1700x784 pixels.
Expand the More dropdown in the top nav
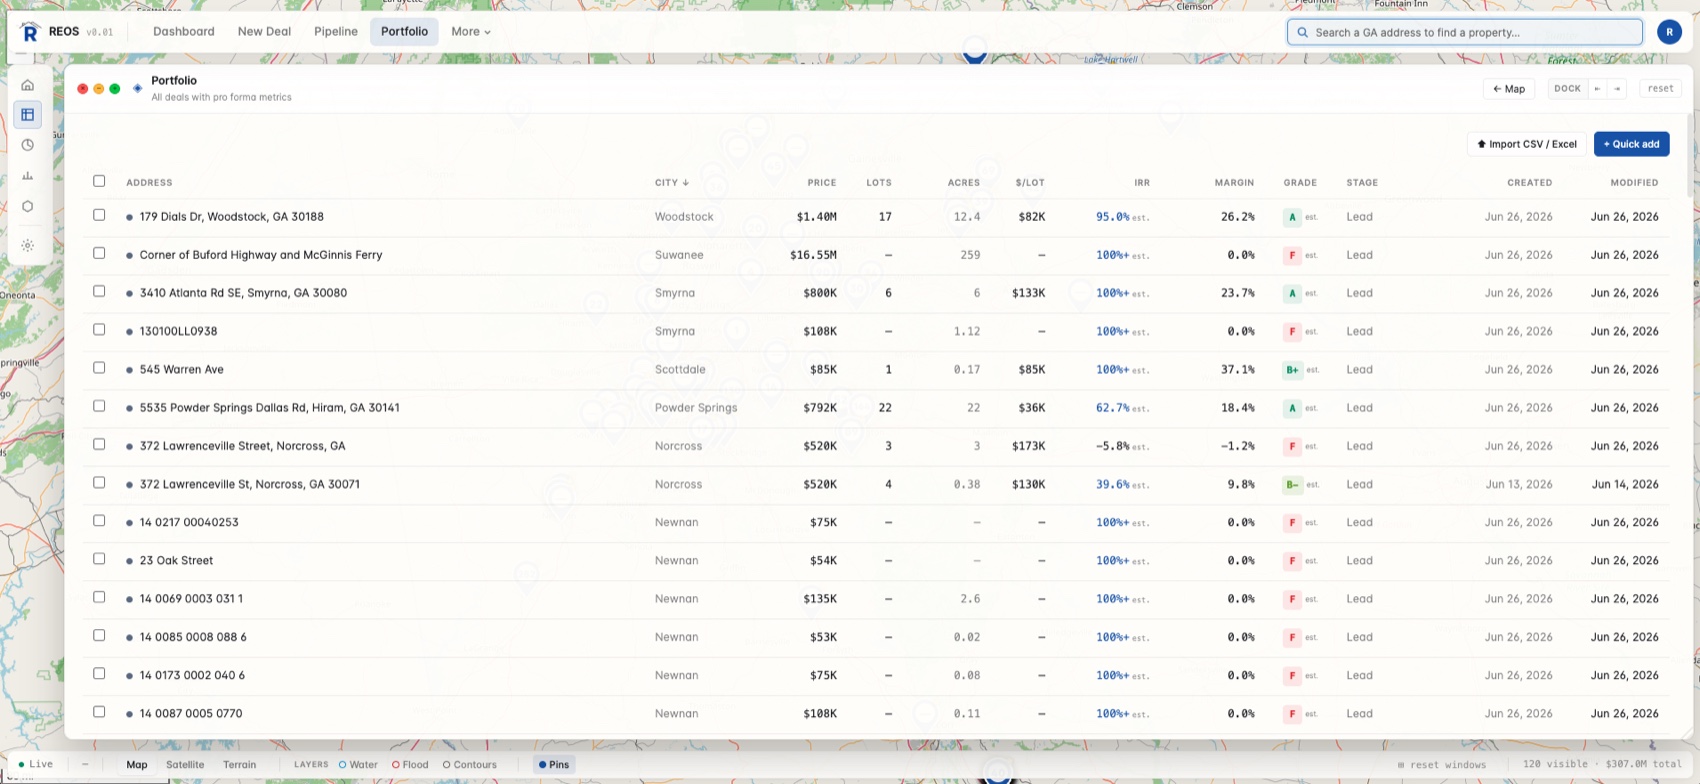[470, 32]
